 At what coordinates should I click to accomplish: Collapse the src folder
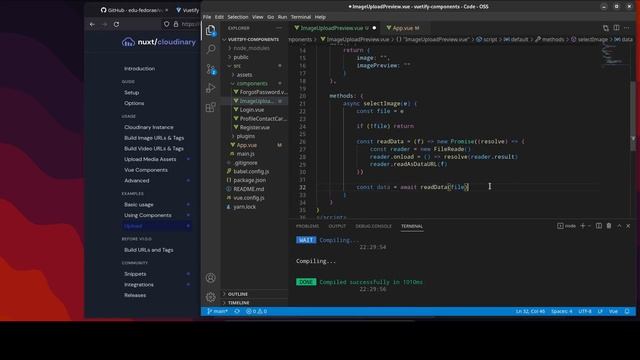(x=237, y=66)
